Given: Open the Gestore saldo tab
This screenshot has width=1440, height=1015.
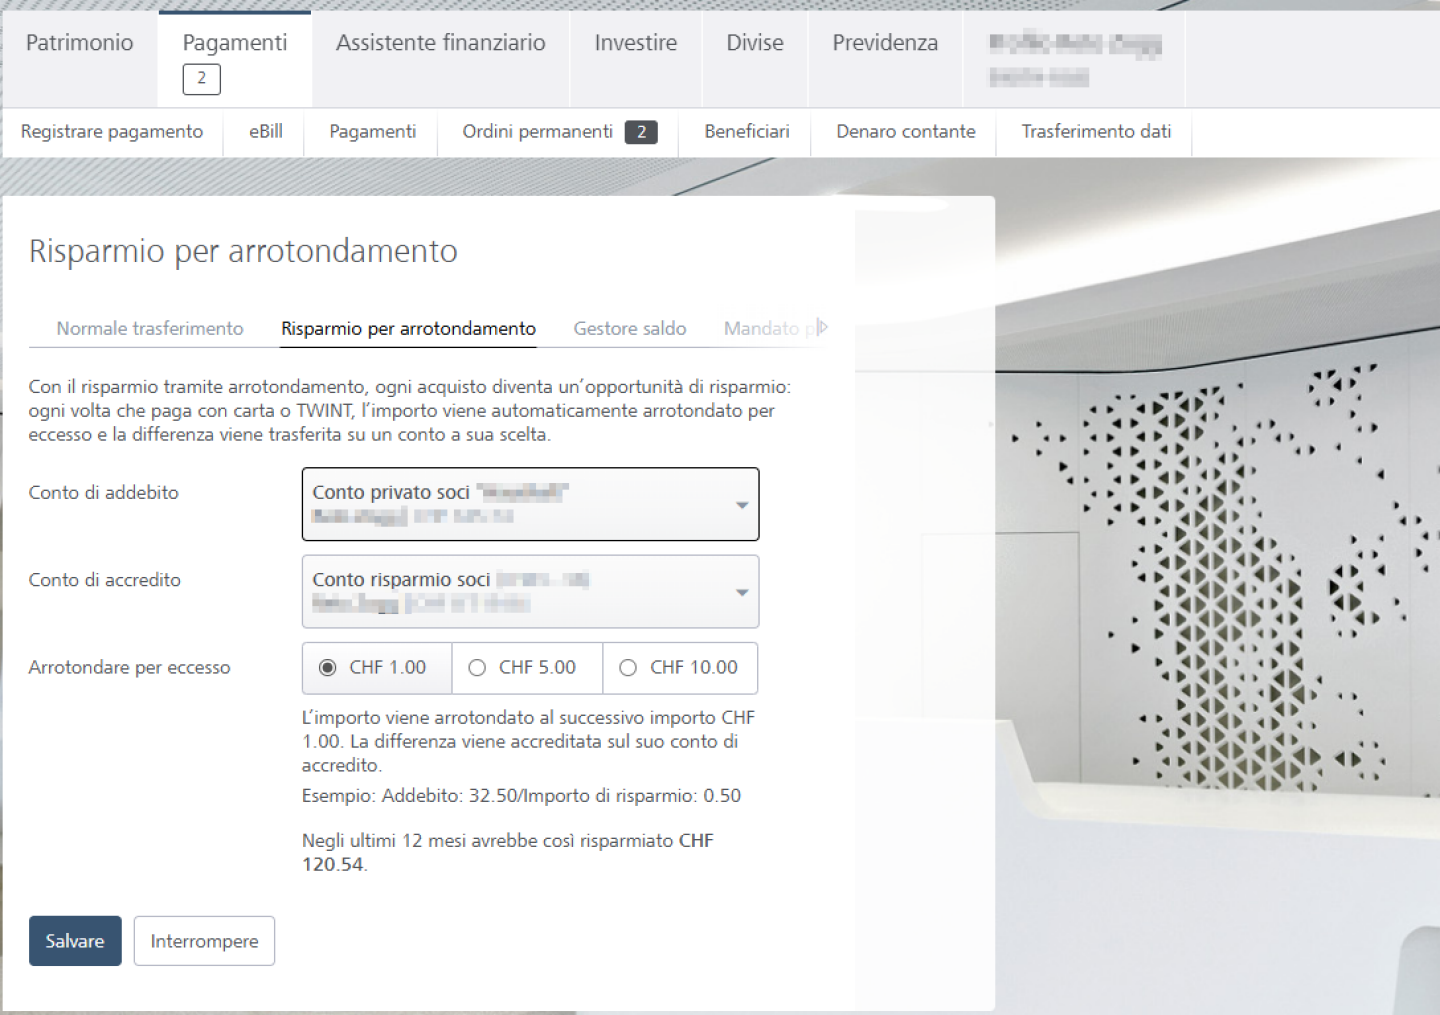Looking at the screenshot, I should 629,328.
